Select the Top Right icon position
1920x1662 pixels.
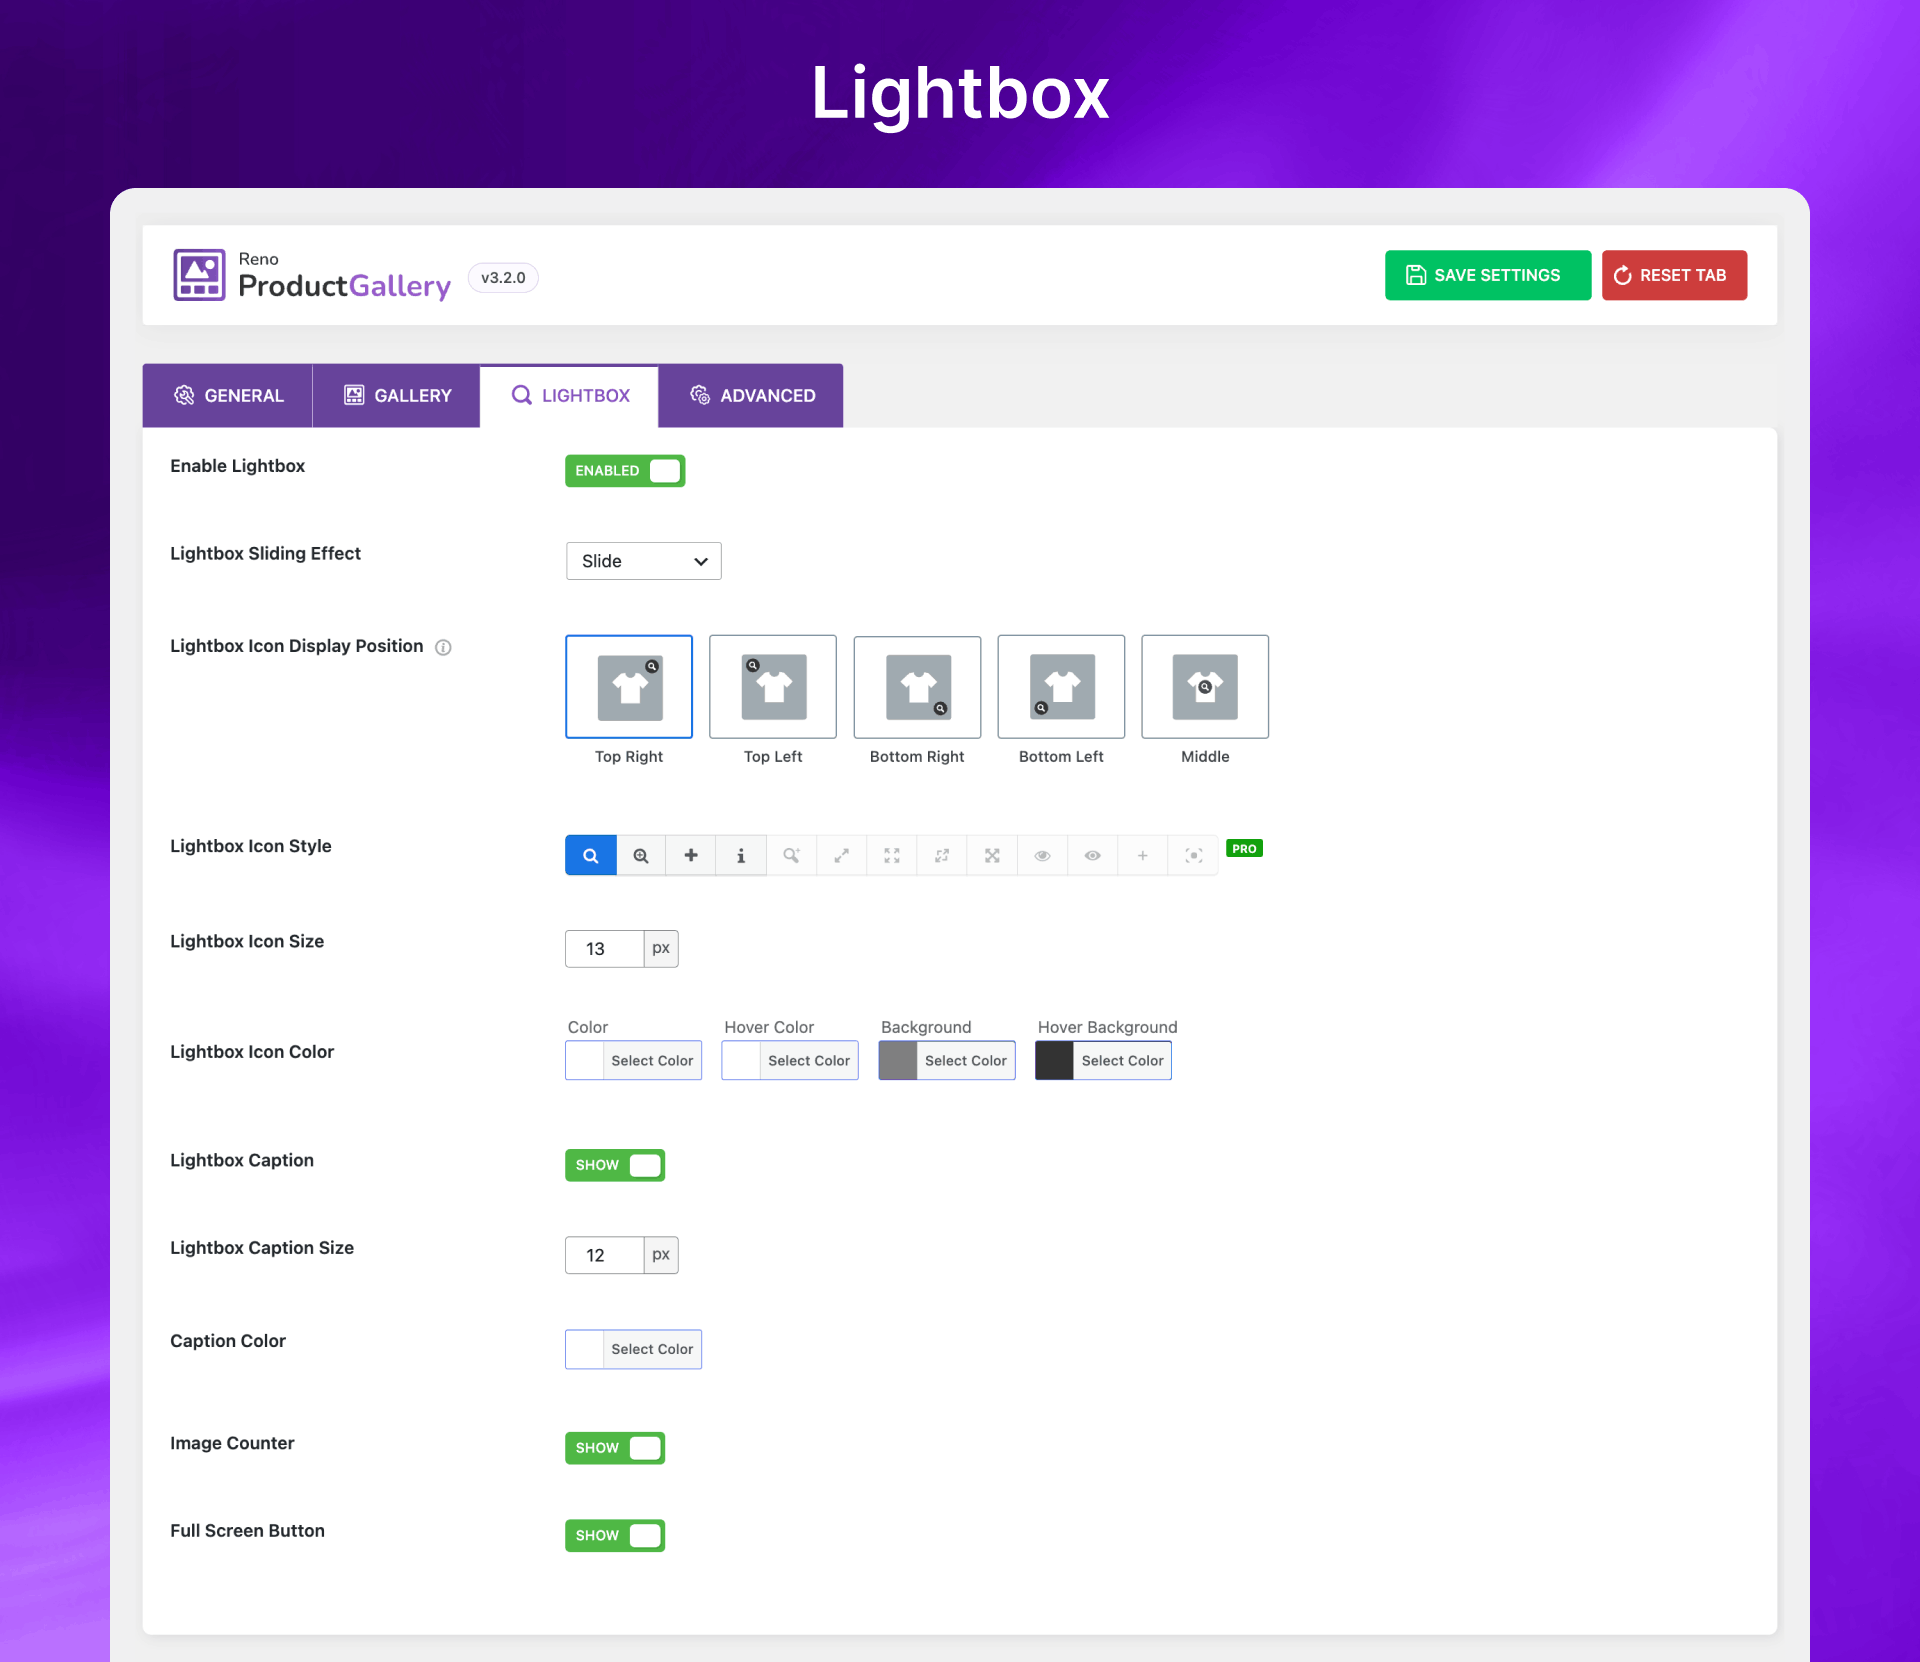(x=629, y=687)
